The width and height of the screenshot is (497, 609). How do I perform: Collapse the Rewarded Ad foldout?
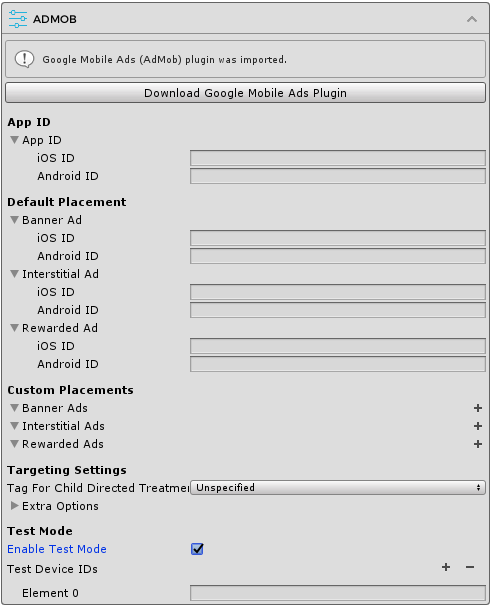[x=14, y=328]
